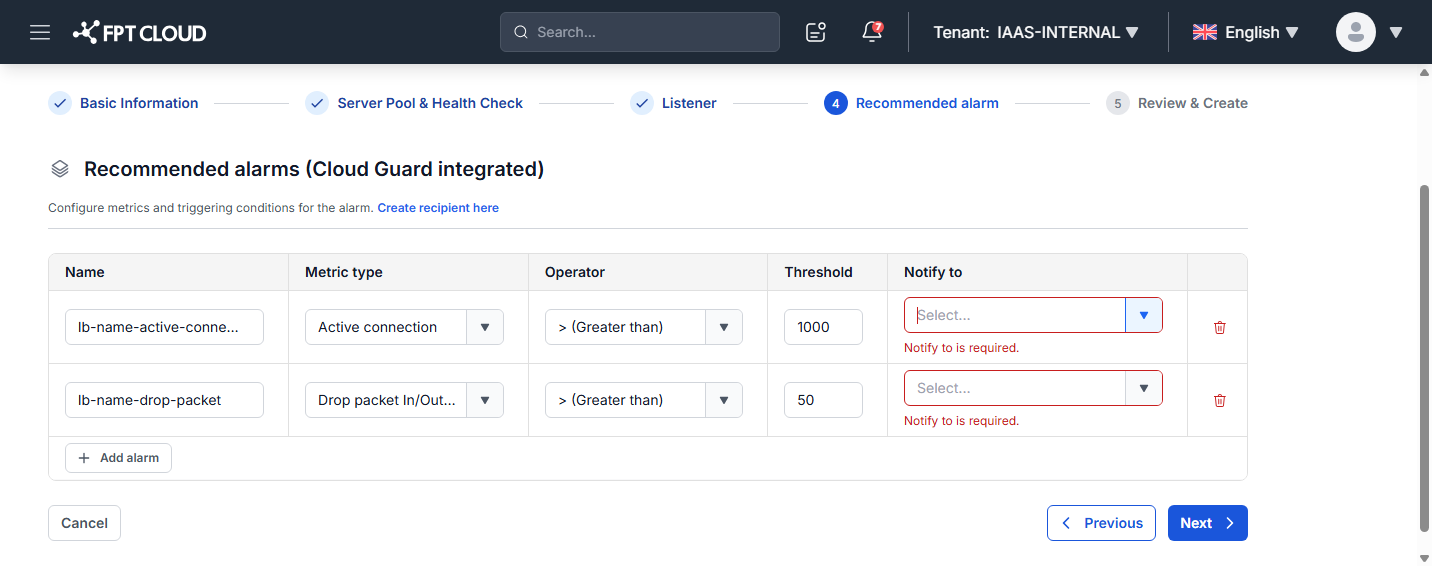
Task: Open the English language dropdown
Action: click(1246, 32)
